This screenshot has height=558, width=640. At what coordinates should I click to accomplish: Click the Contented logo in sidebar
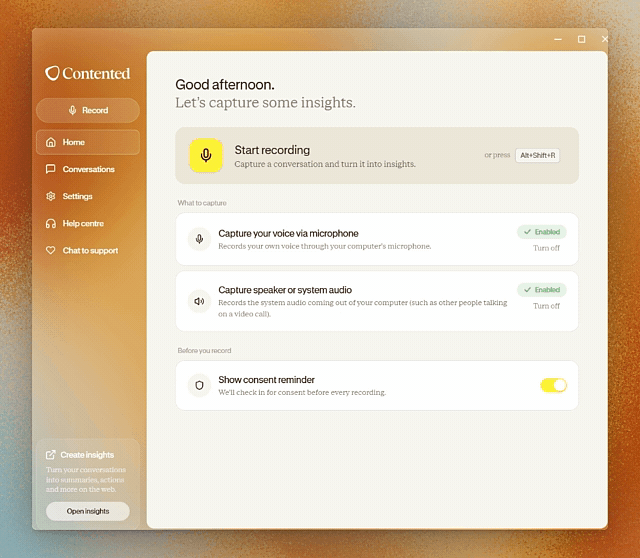[x=87, y=73]
